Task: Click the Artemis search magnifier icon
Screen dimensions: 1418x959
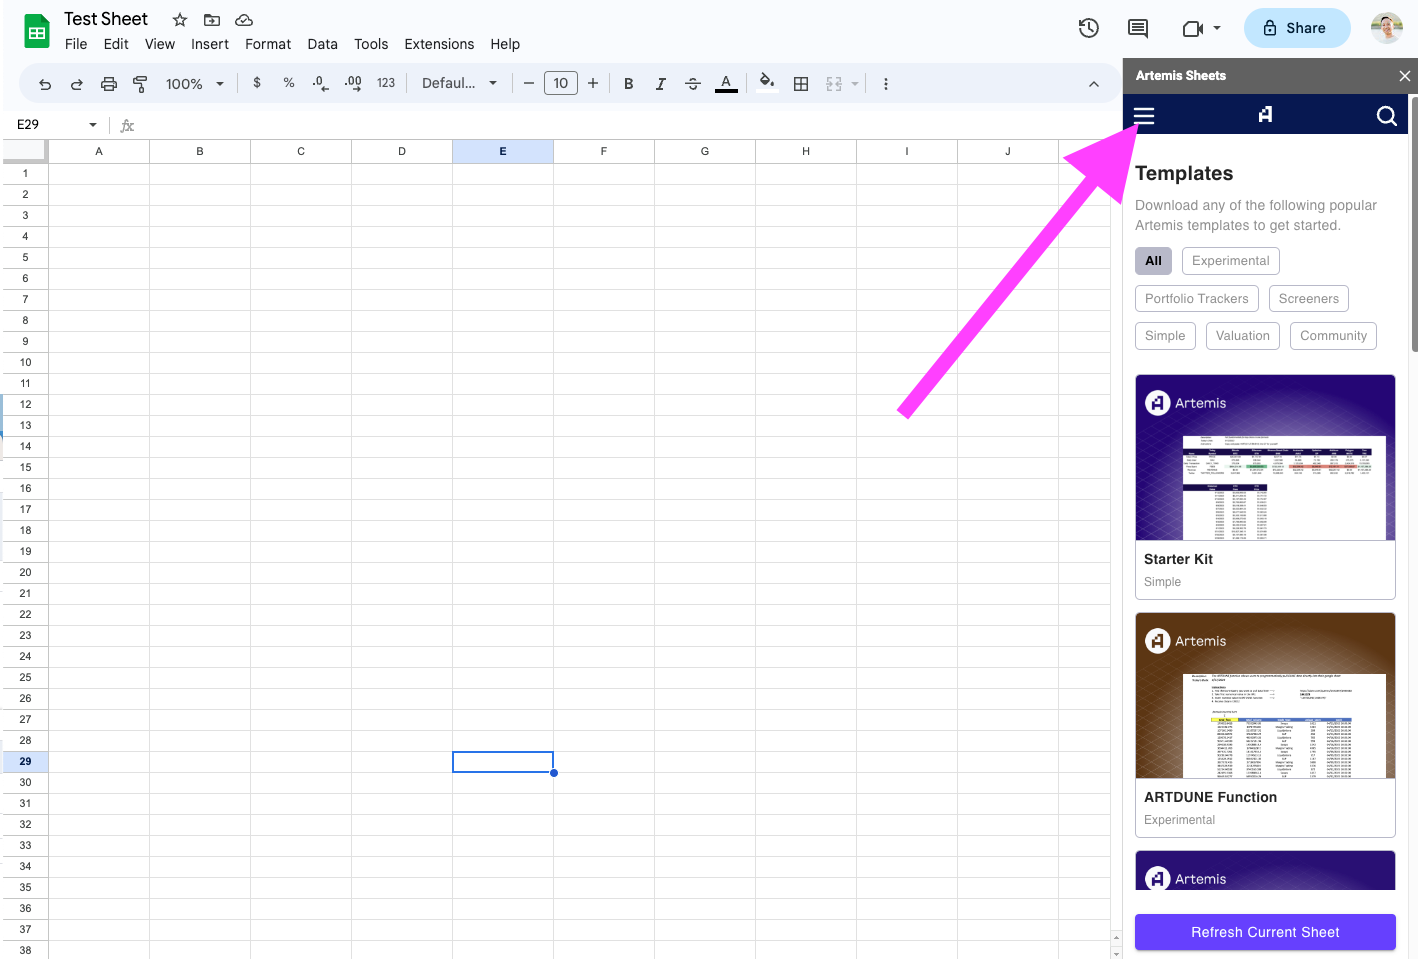Action: (x=1386, y=116)
